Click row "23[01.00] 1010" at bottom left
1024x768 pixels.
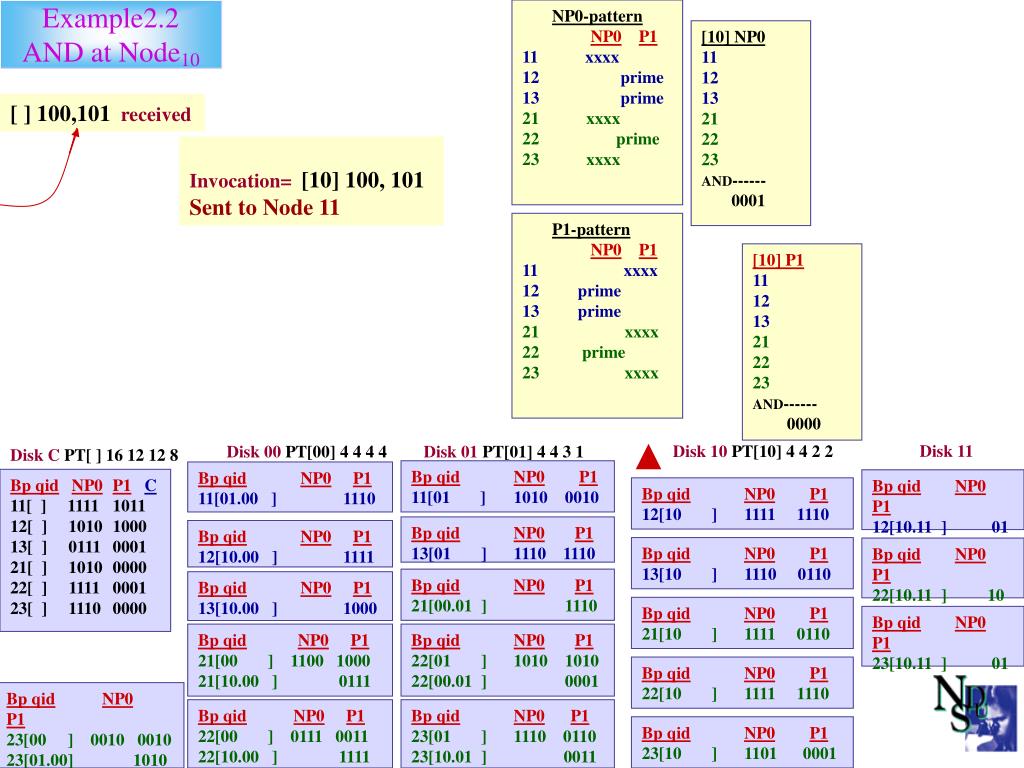(x=87, y=760)
